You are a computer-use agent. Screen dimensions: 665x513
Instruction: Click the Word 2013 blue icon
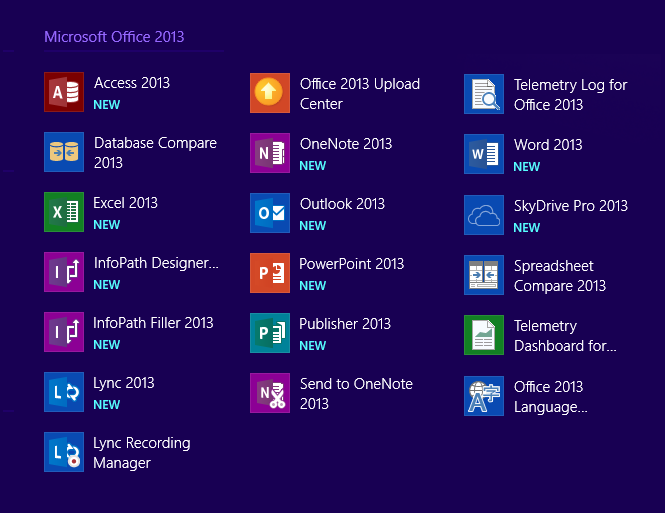coord(484,154)
